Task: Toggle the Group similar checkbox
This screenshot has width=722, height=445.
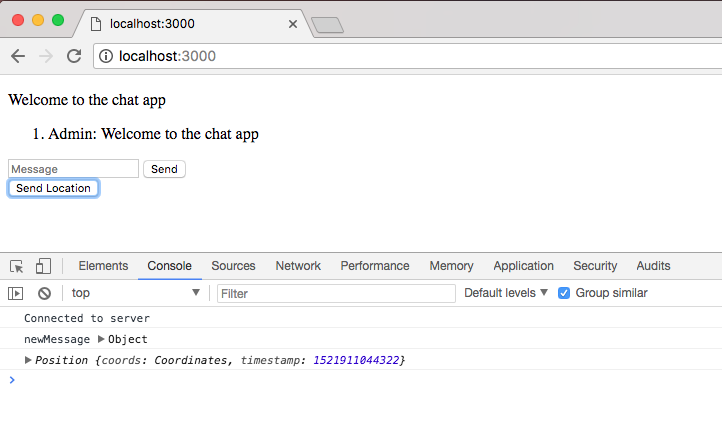Action: point(564,293)
